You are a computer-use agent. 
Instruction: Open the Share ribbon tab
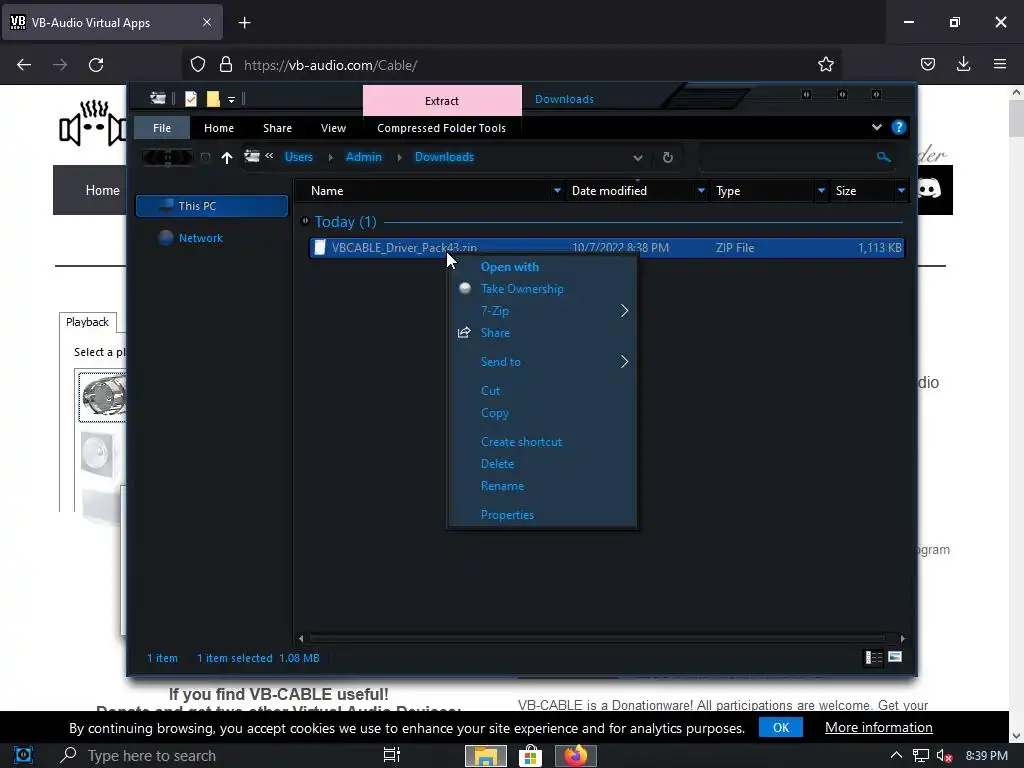278,128
